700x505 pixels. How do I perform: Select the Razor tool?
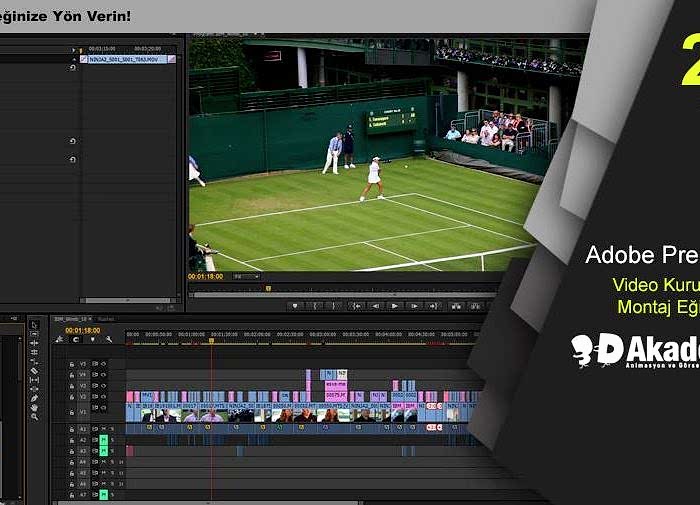click(x=34, y=371)
